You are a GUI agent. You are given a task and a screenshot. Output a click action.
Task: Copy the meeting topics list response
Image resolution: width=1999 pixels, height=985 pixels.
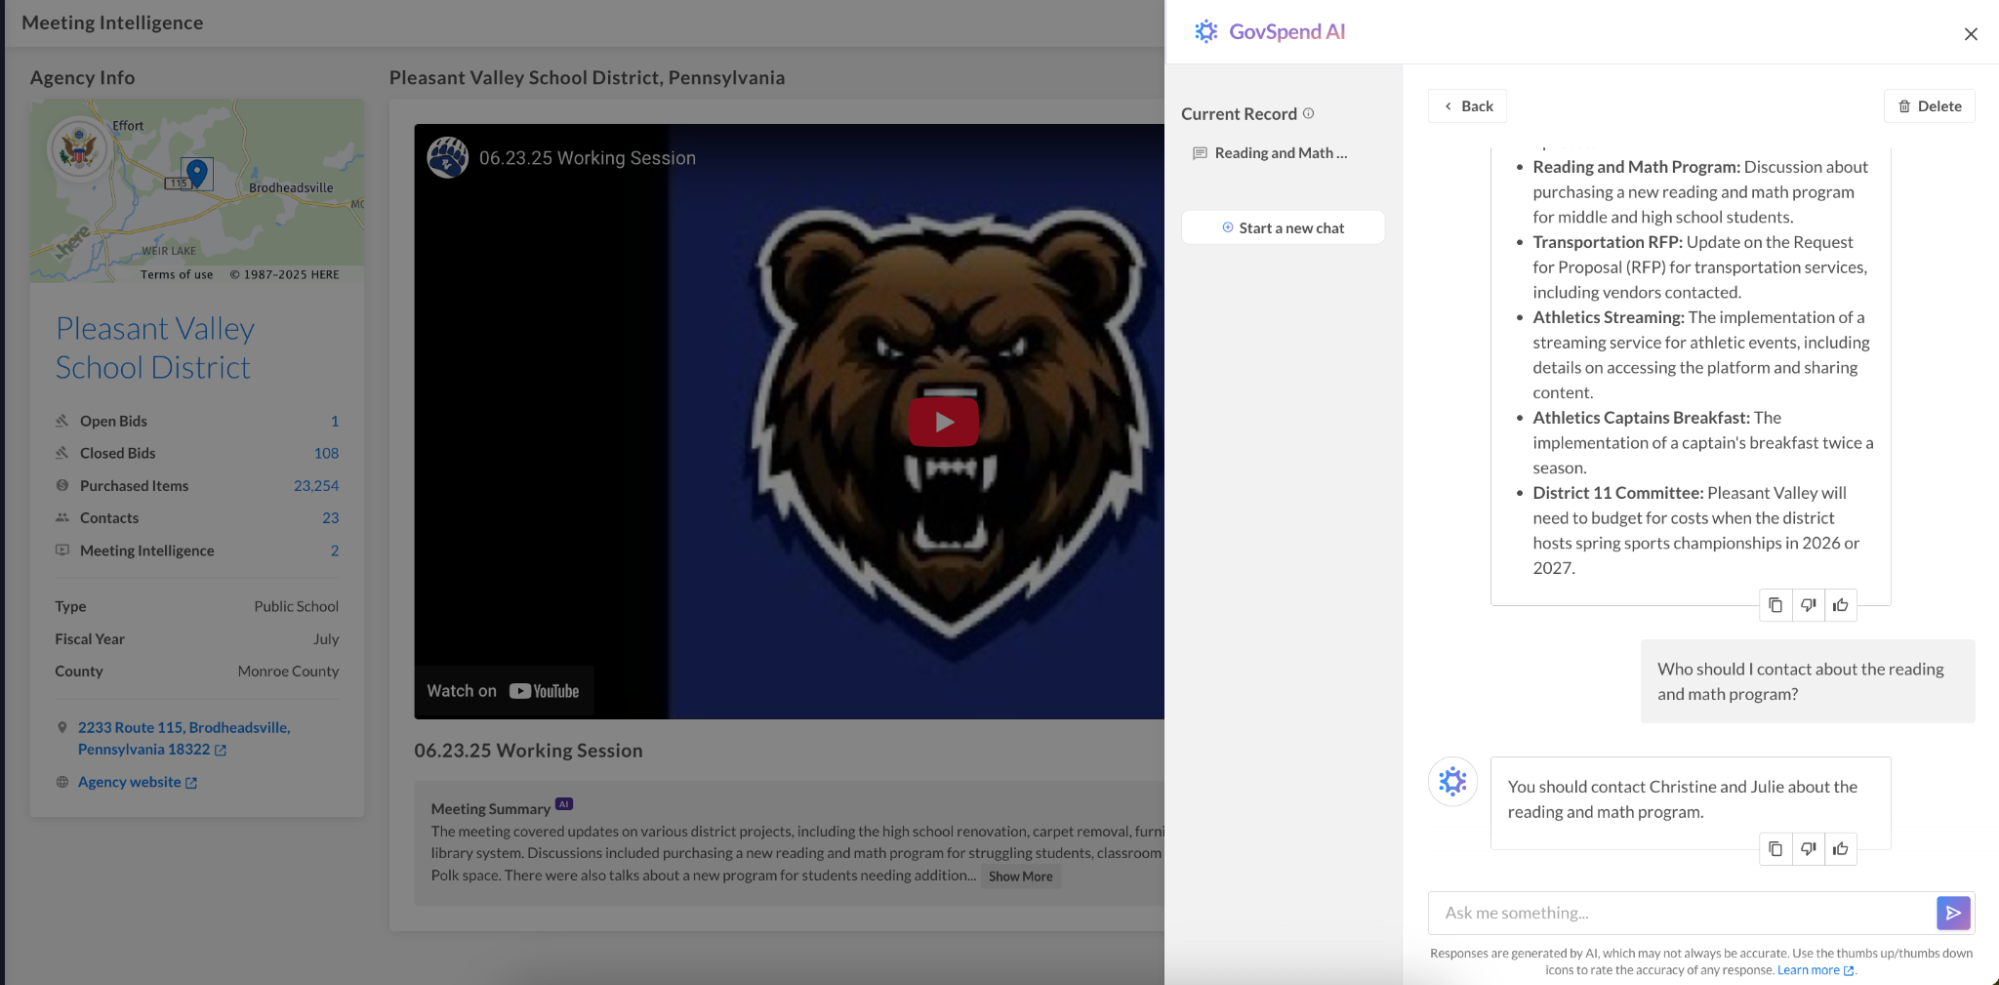point(1775,605)
